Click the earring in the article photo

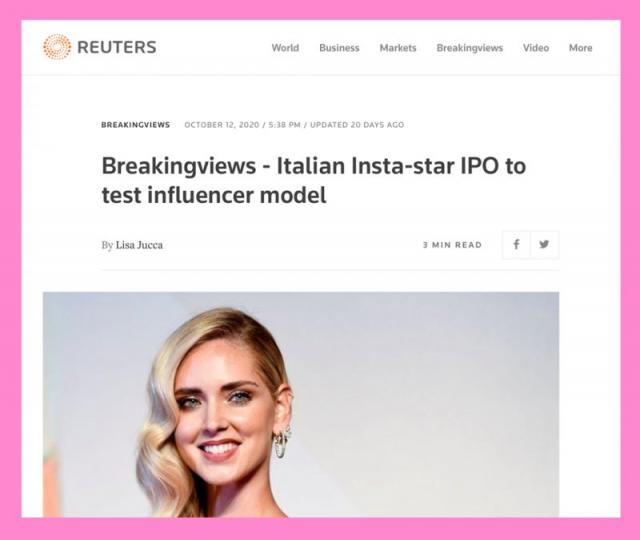point(282,442)
